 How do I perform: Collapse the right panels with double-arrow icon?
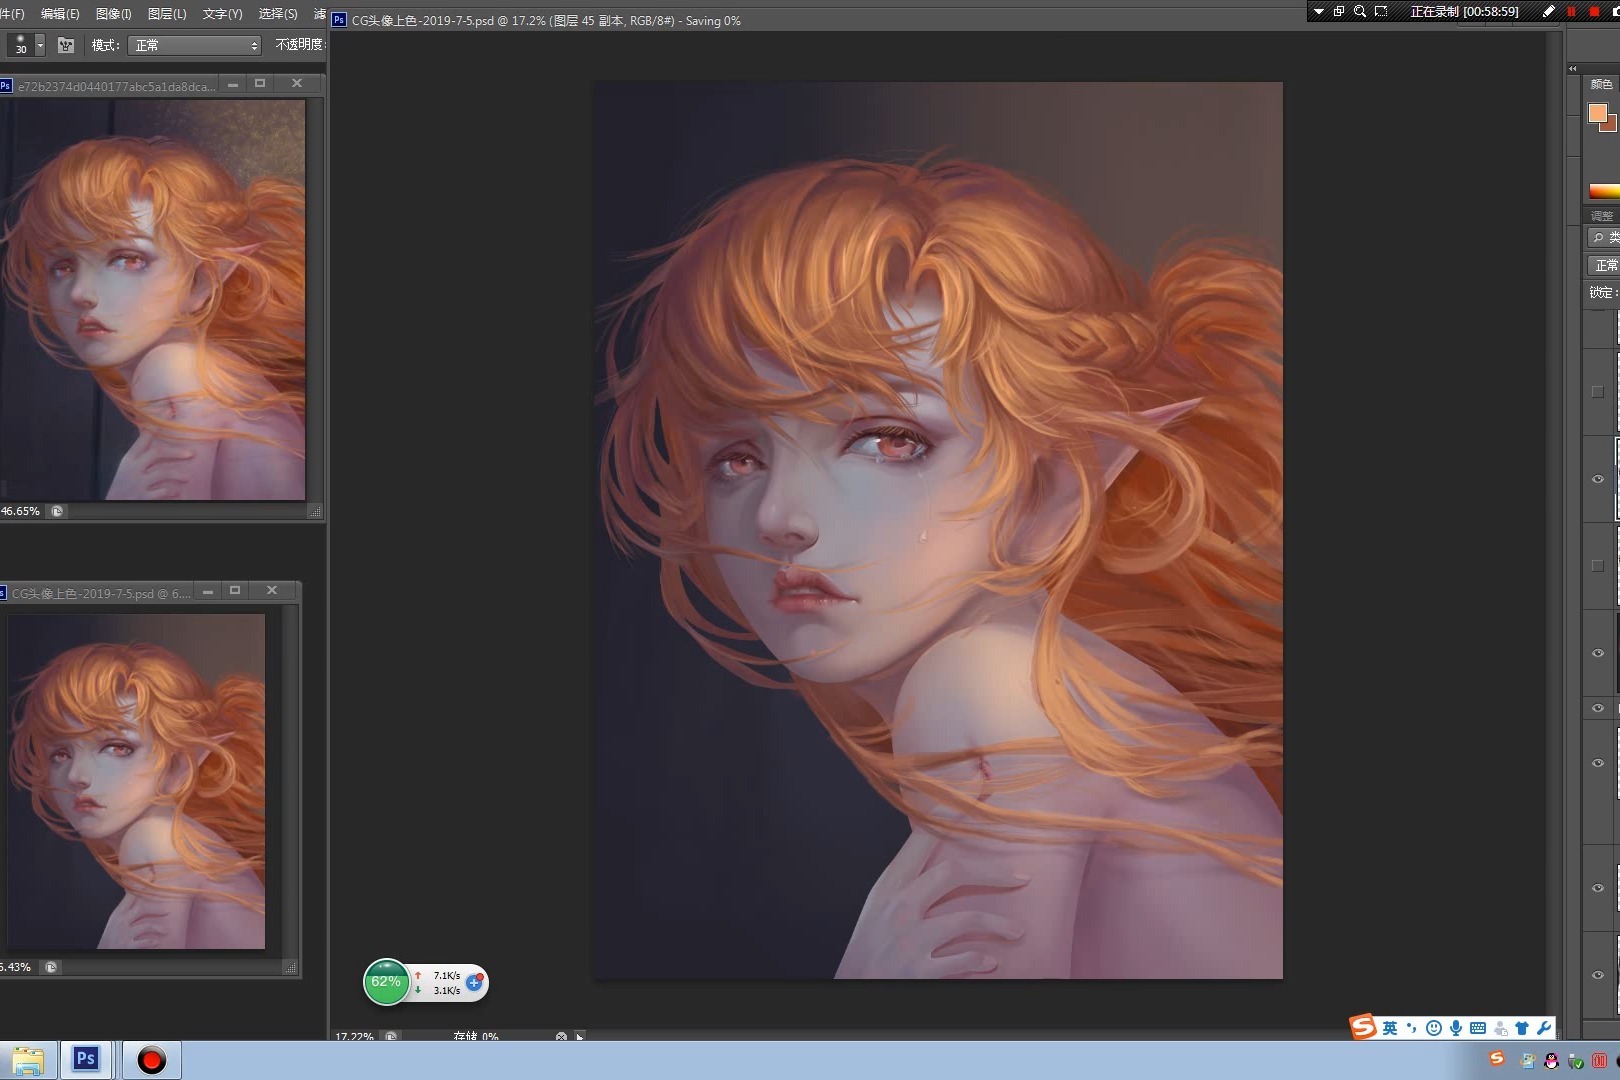click(x=1573, y=69)
